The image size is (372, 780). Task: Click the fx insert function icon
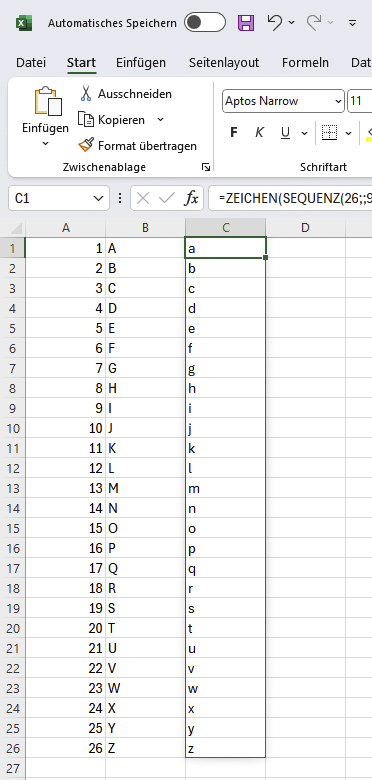pyautogui.click(x=191, y=199)
